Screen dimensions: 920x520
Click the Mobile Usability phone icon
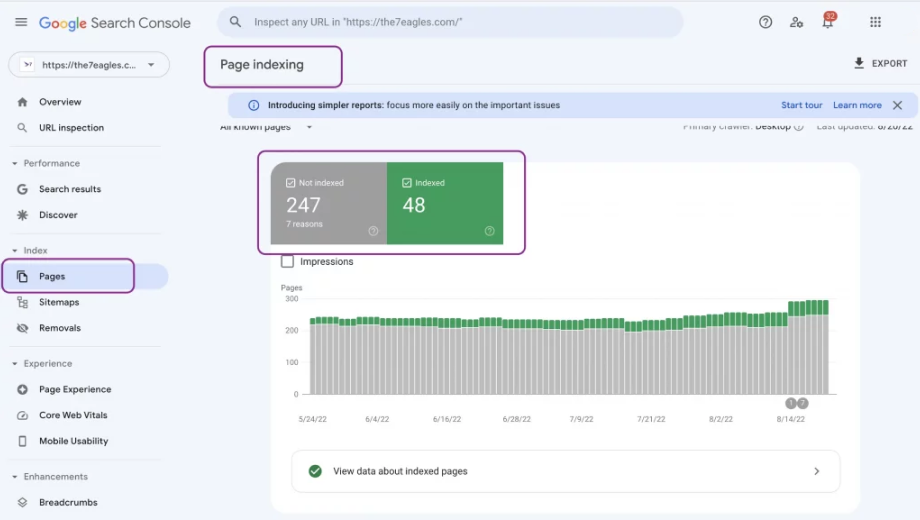click(22, 441)
